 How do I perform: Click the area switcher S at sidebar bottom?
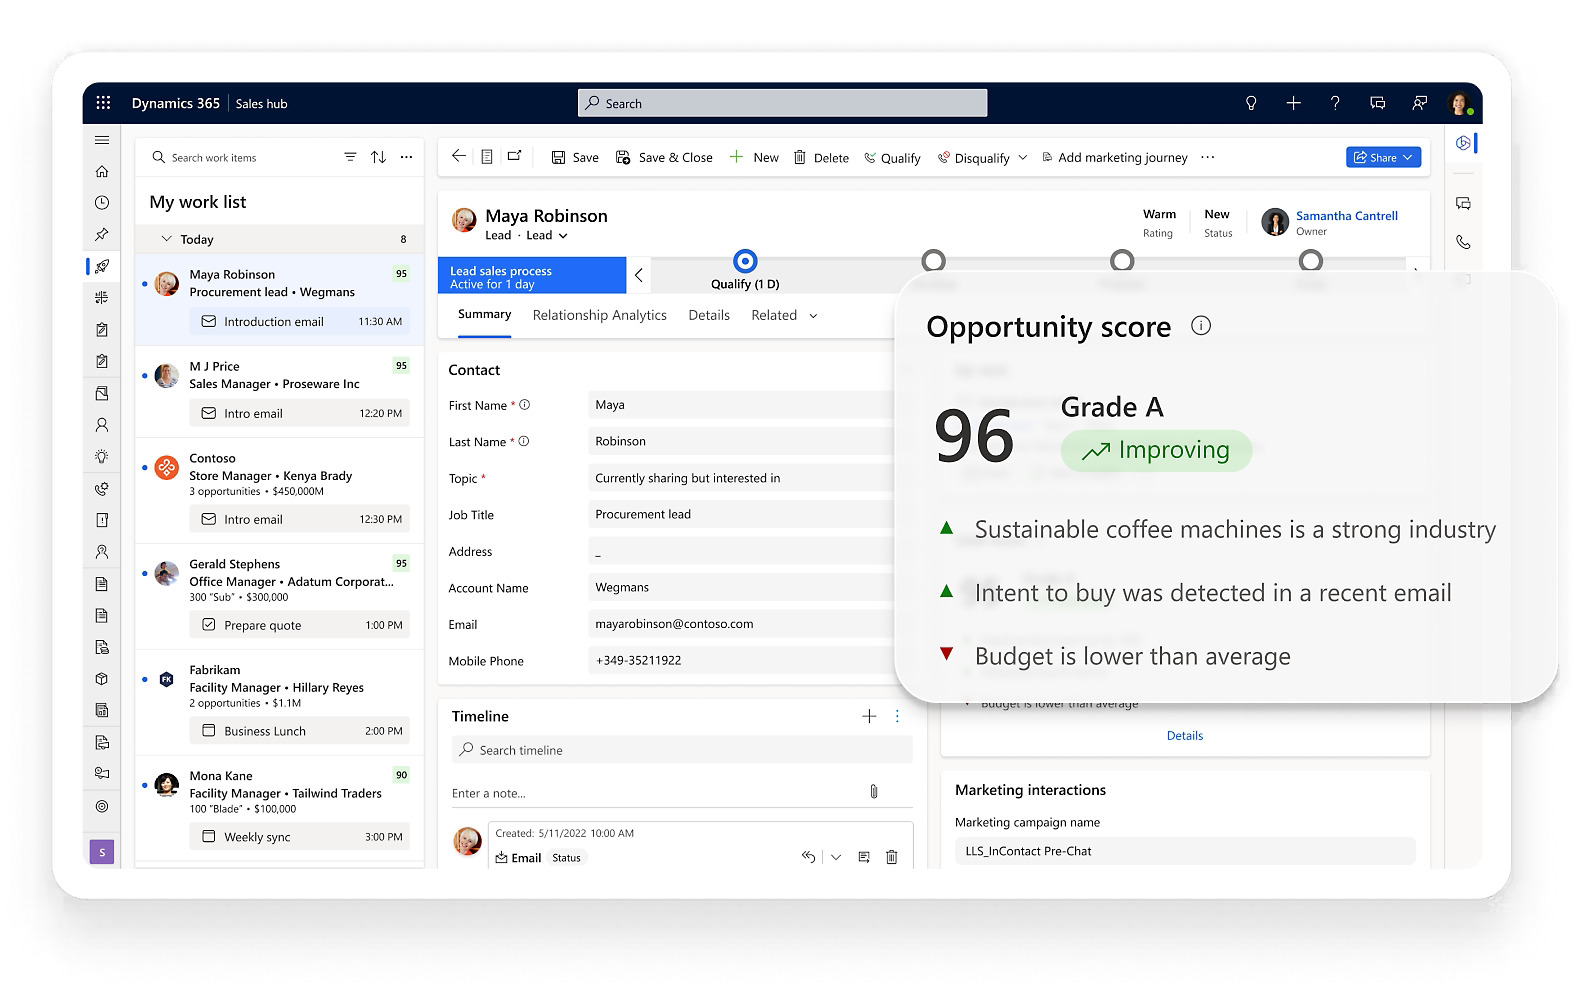[x=102, y=852]
